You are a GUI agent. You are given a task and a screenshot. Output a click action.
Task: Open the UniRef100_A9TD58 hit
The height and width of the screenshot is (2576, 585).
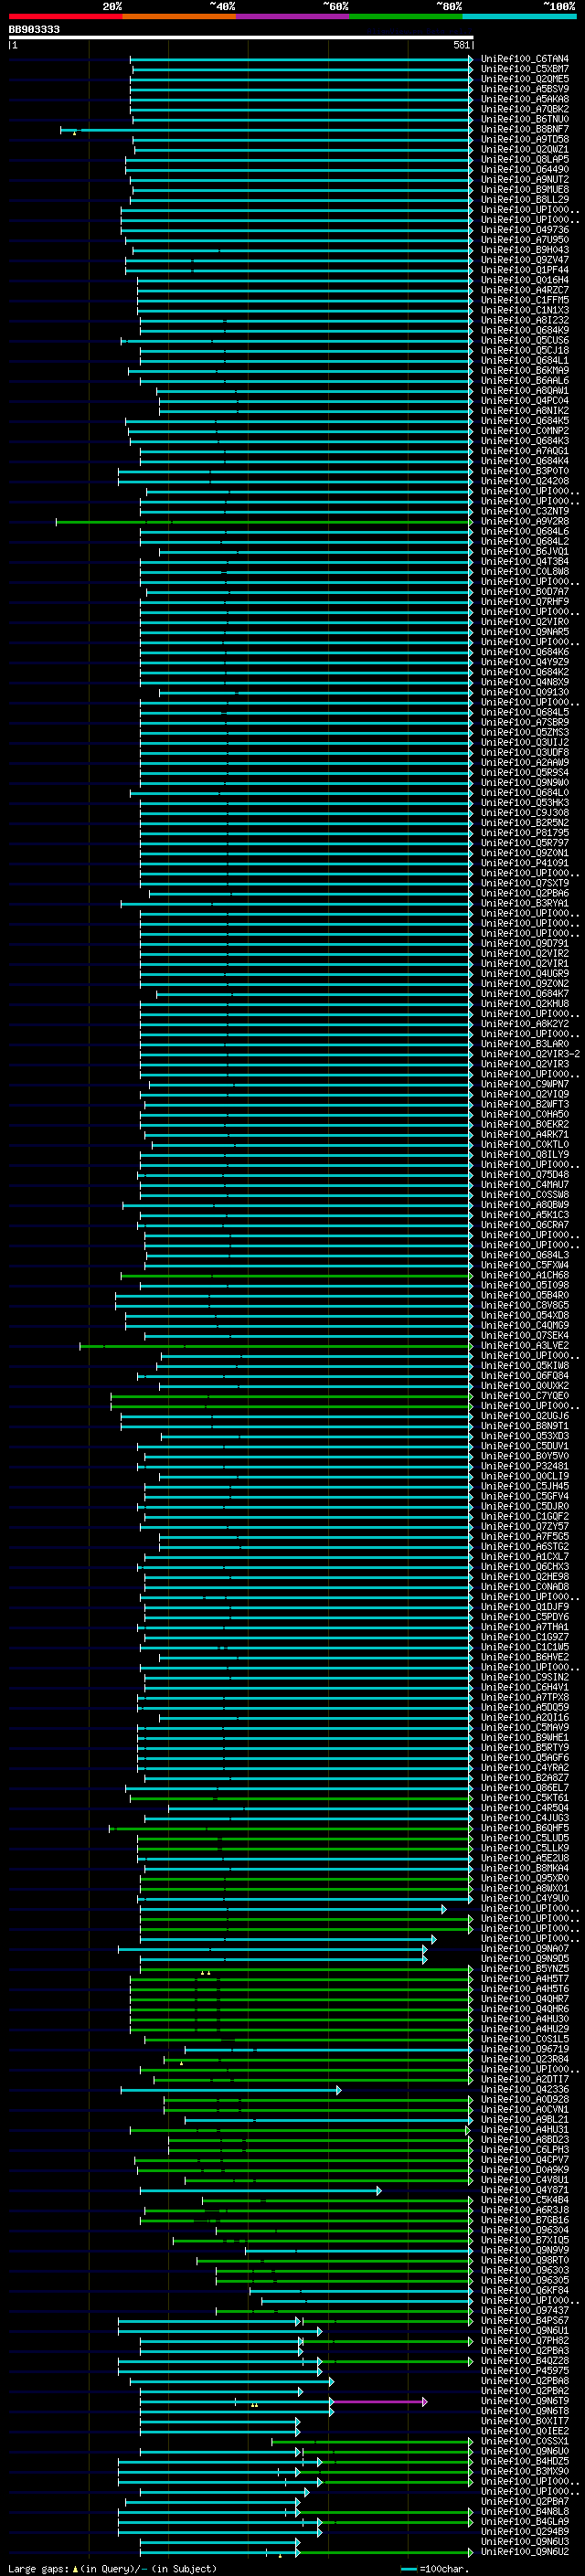pyautogui.click(x=525, y=139)
